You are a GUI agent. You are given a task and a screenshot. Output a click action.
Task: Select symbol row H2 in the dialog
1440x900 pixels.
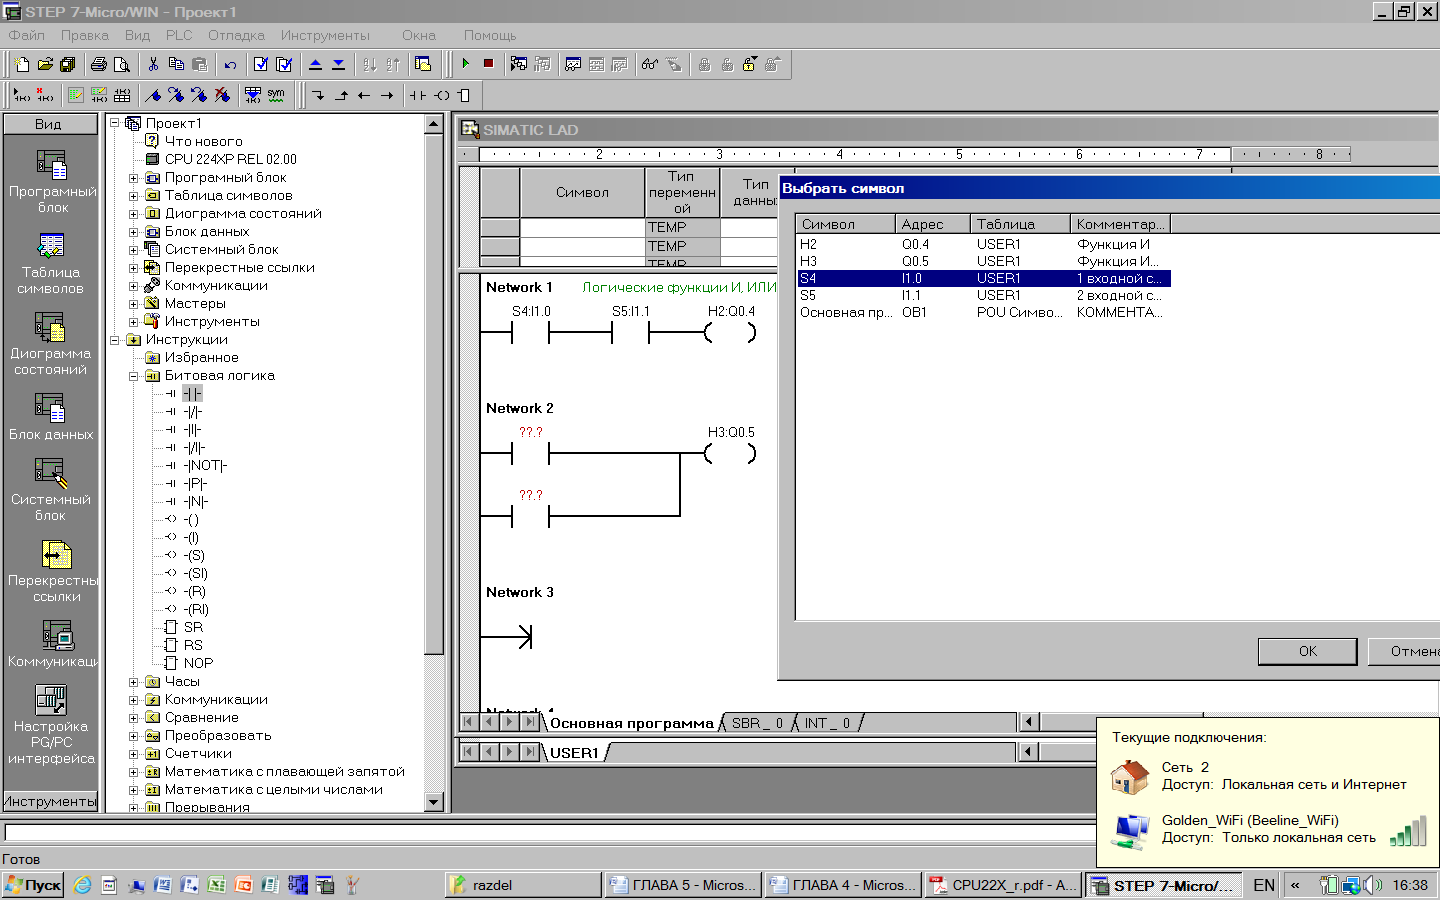983,244
